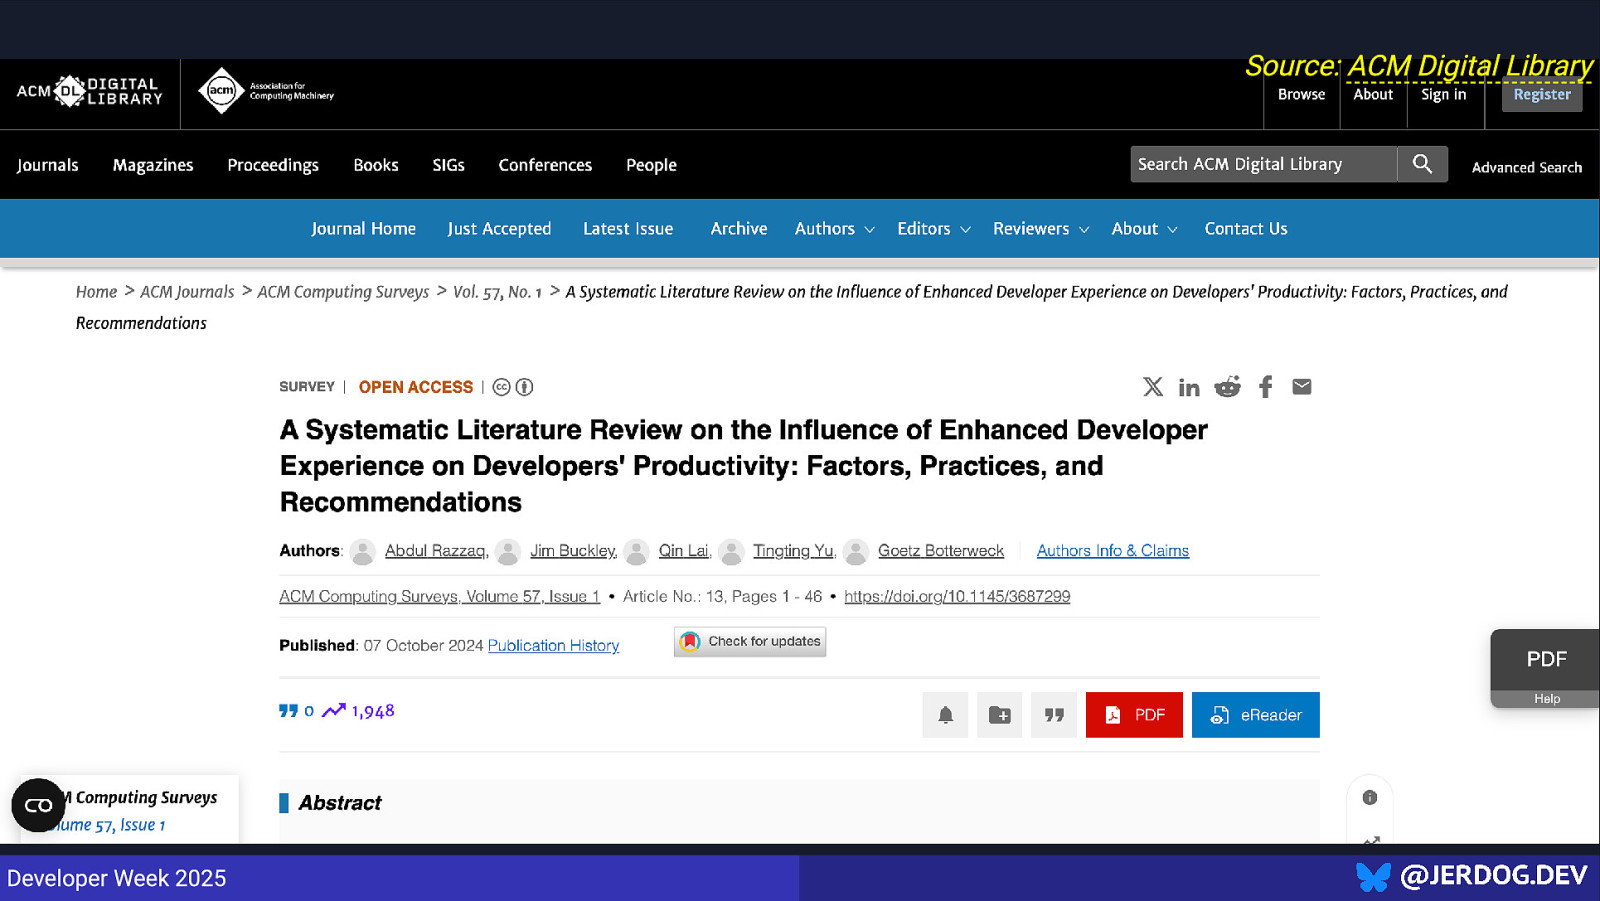Click the Creative Commons license icon
The image size is (1600, 901).
pyautogui.click(x=502, y=387)
